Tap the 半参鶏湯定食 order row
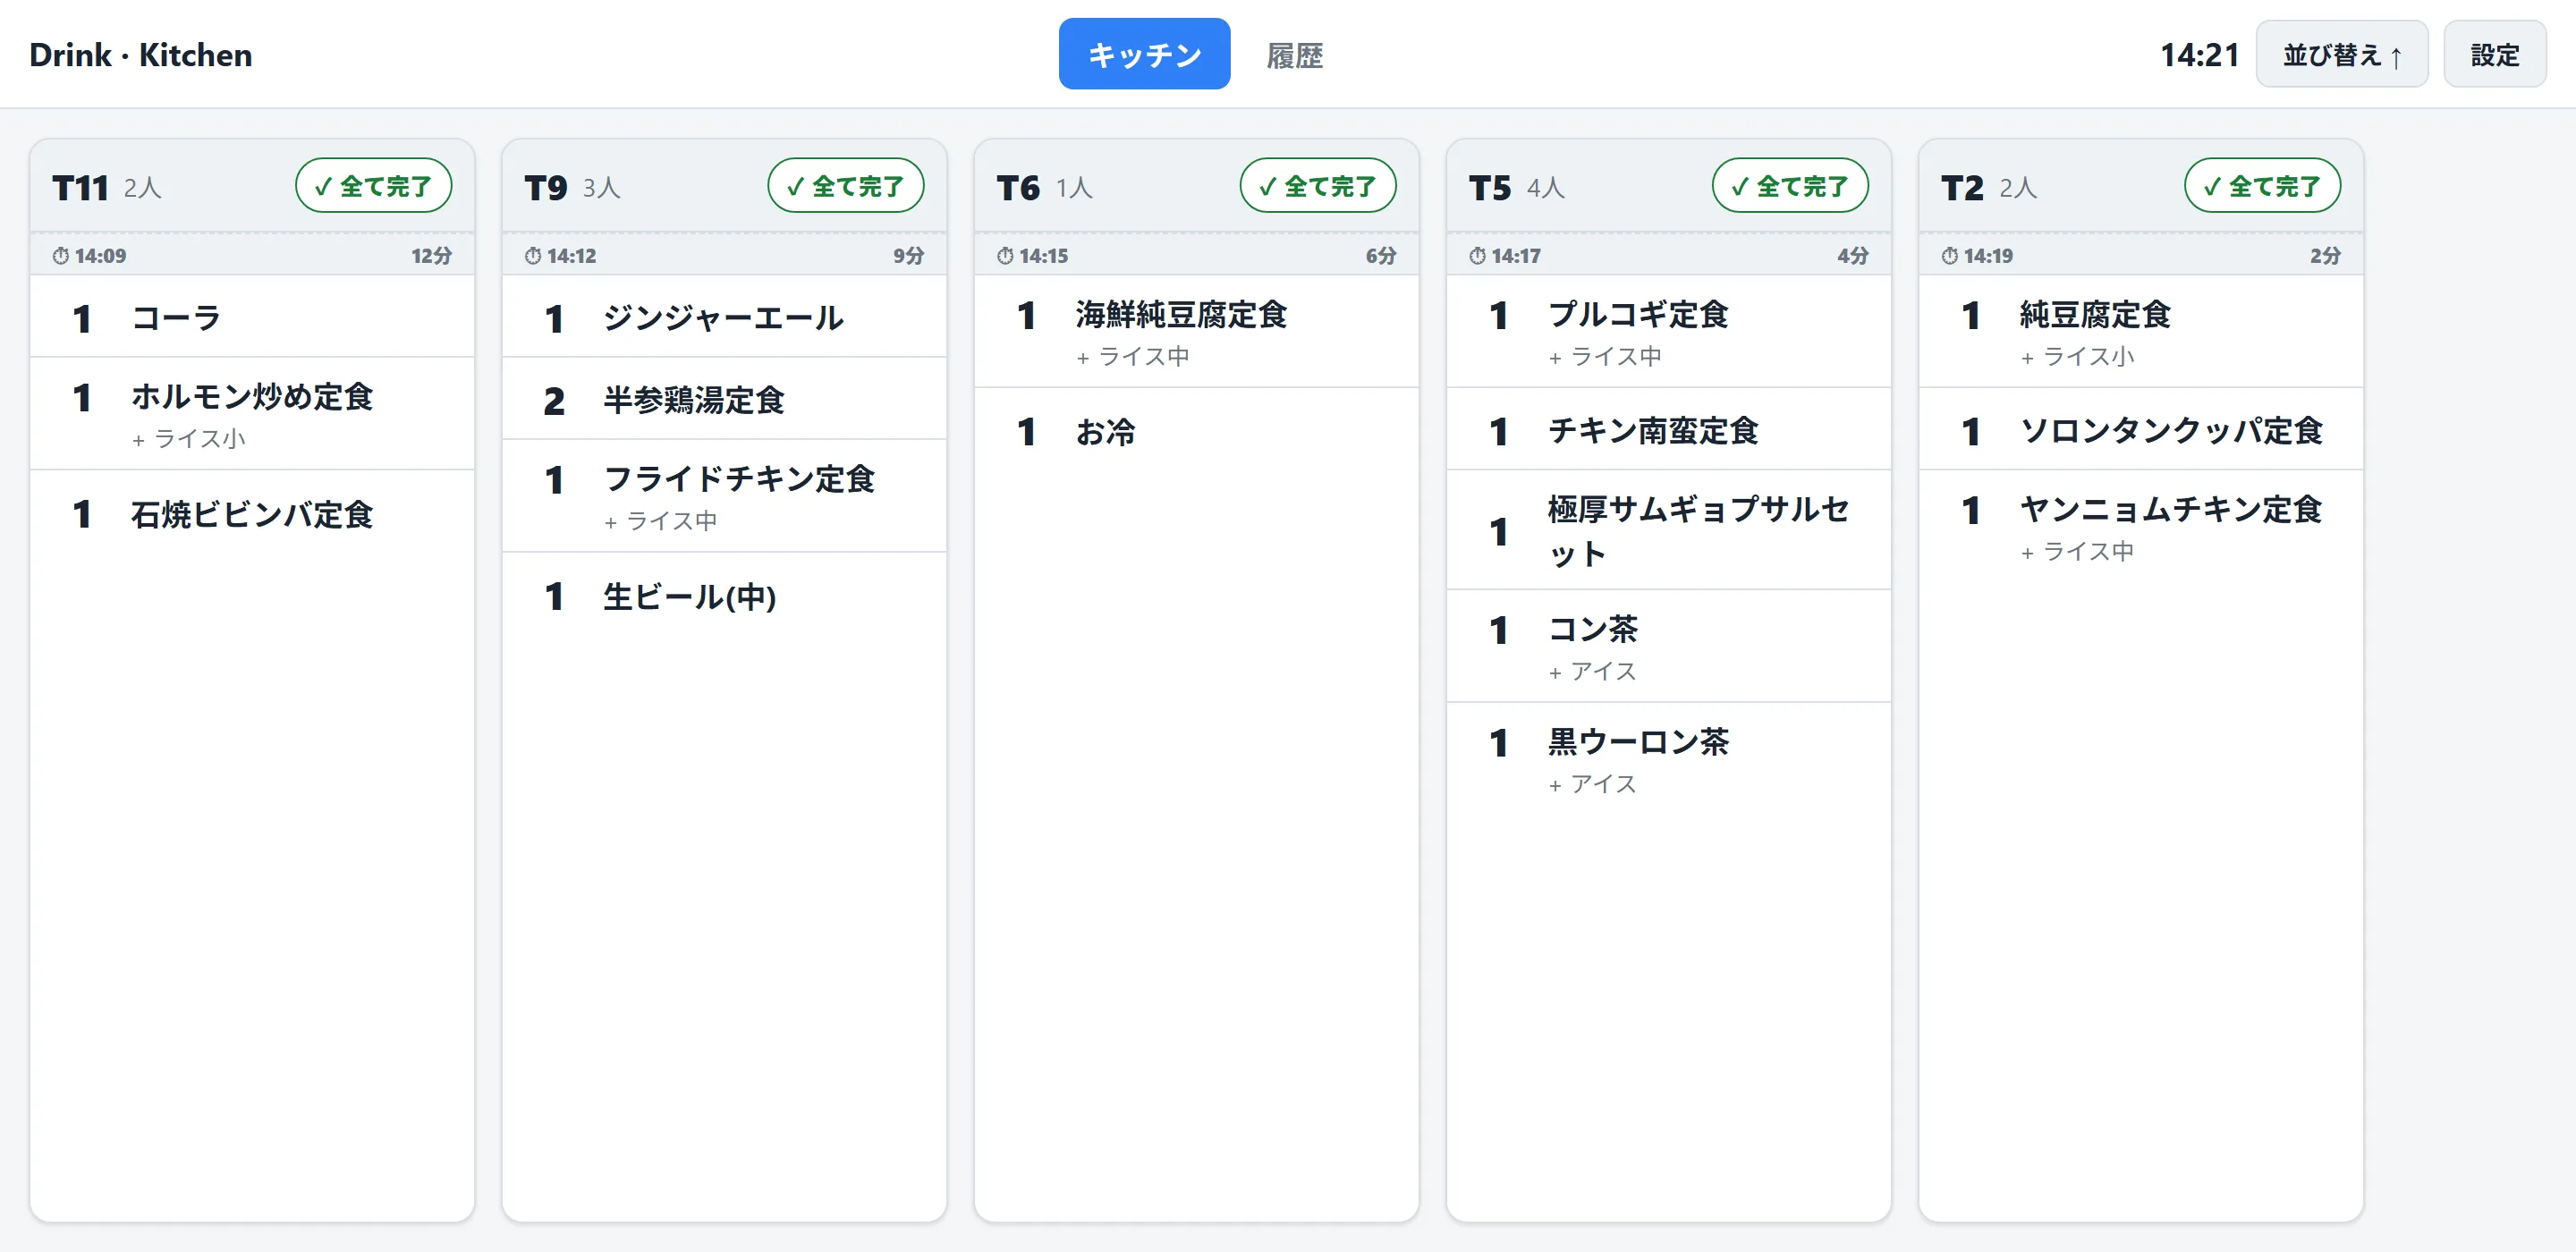The width and height of the screenshot is (2576, 1252). point(724,399)
